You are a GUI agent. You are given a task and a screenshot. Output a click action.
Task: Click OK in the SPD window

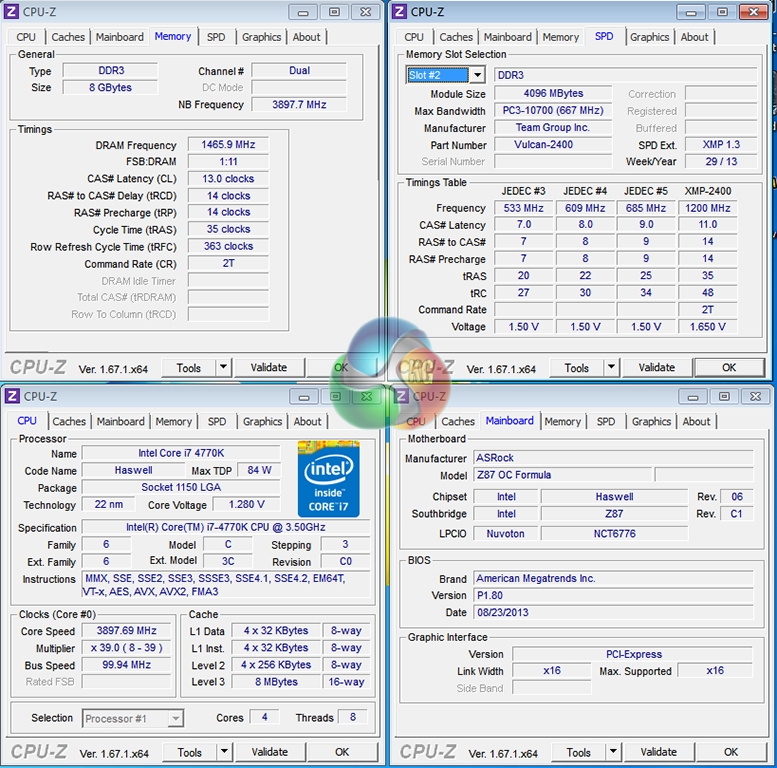coord(729,368)
